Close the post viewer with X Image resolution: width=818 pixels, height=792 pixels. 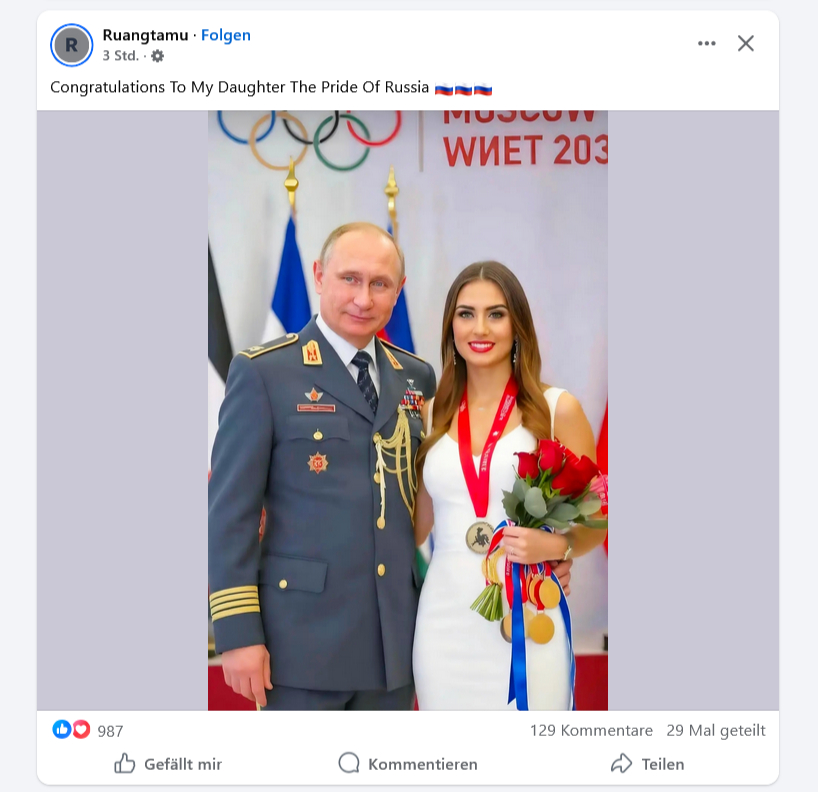(x=745, y=43)
